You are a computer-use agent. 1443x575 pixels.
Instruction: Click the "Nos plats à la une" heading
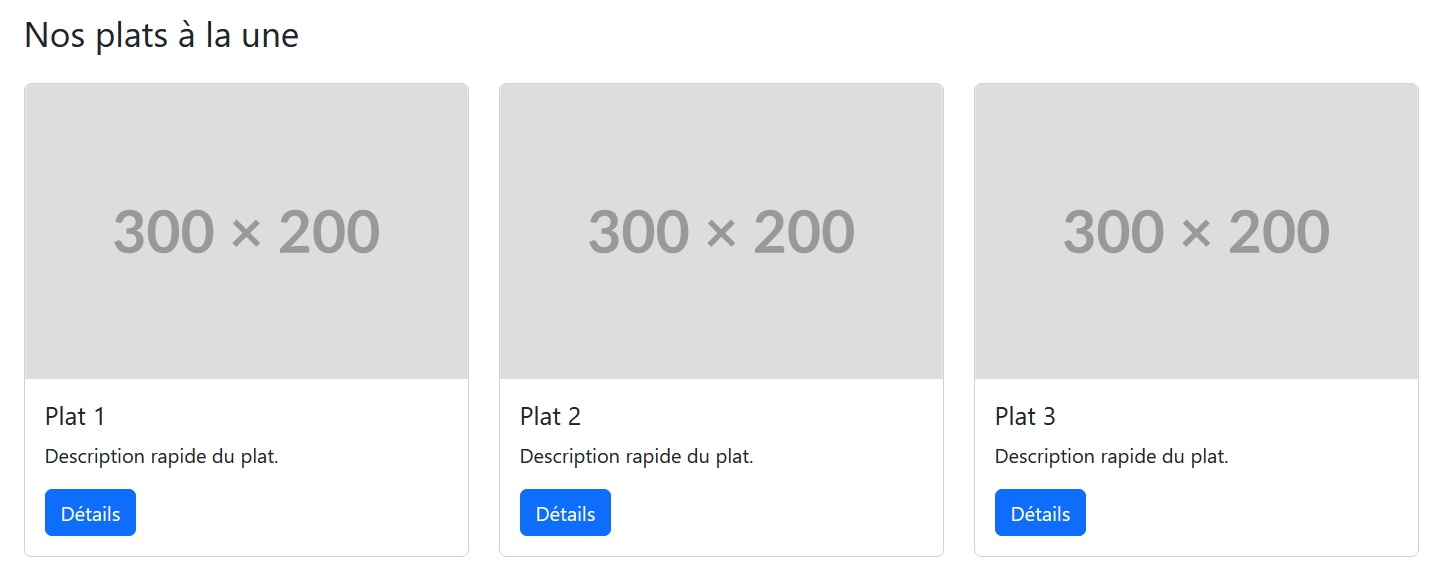[x=161, y=35]
